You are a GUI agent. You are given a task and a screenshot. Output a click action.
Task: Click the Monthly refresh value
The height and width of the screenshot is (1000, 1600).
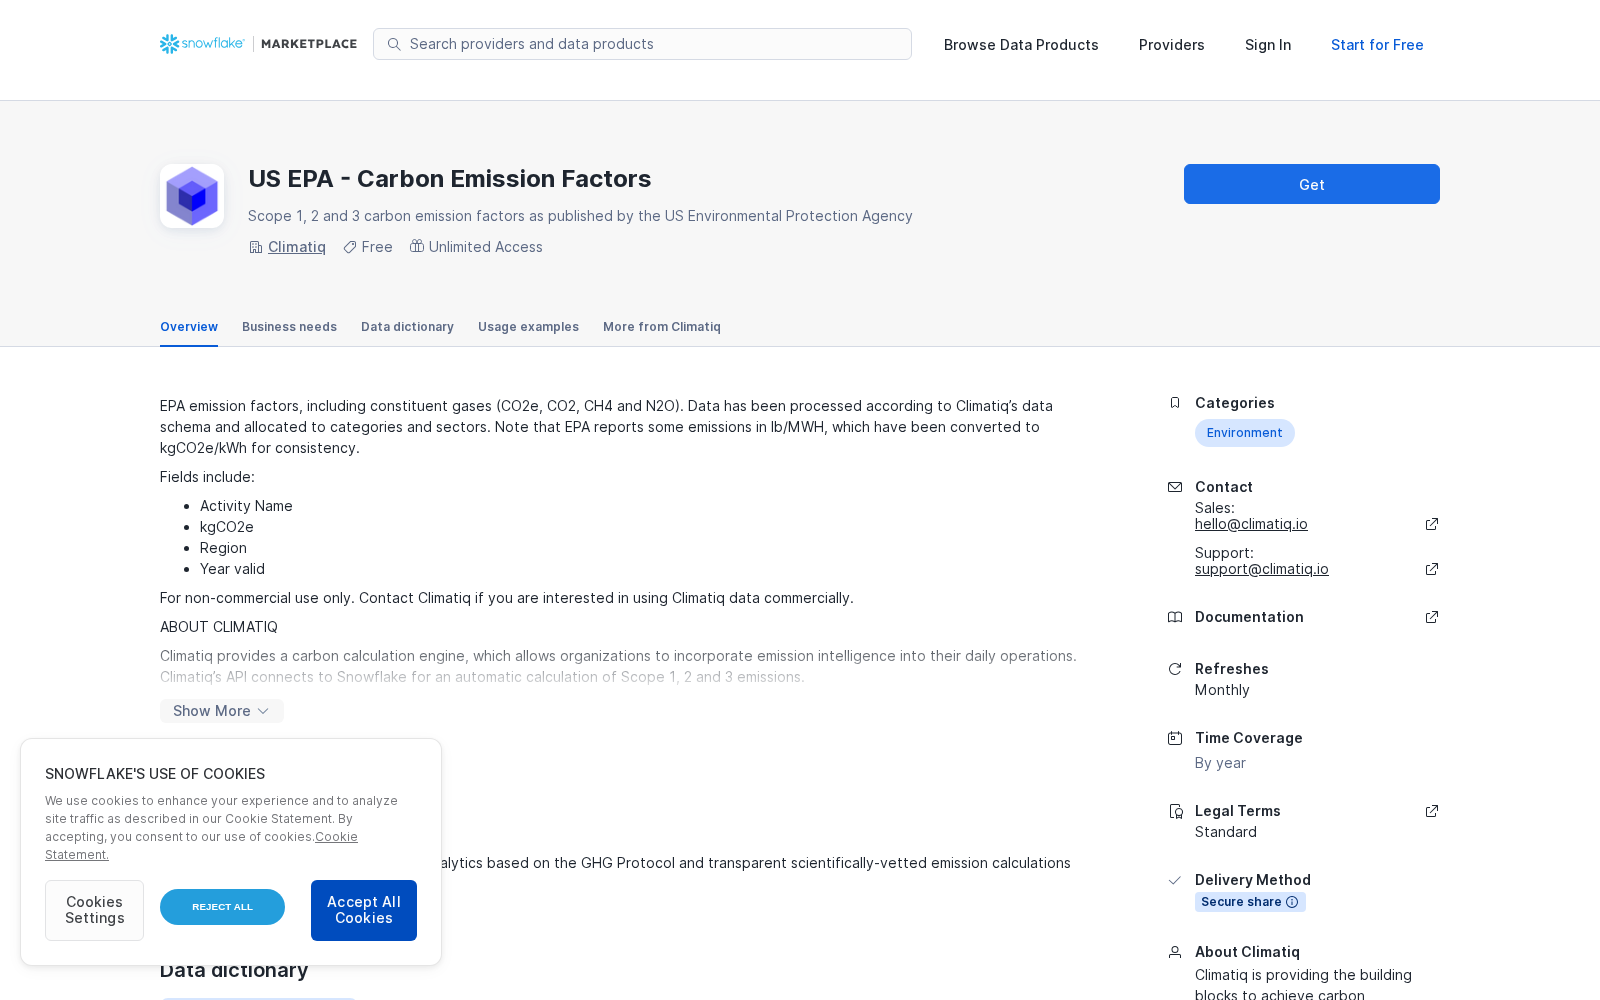[1222, 690]
